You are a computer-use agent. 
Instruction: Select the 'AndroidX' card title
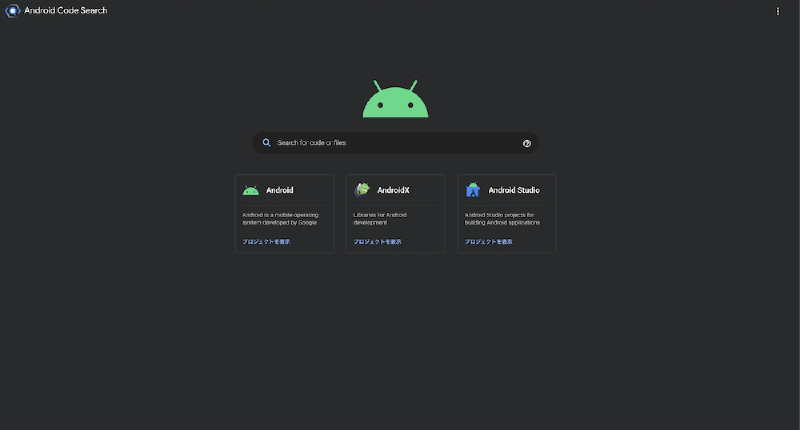point(393,190)
